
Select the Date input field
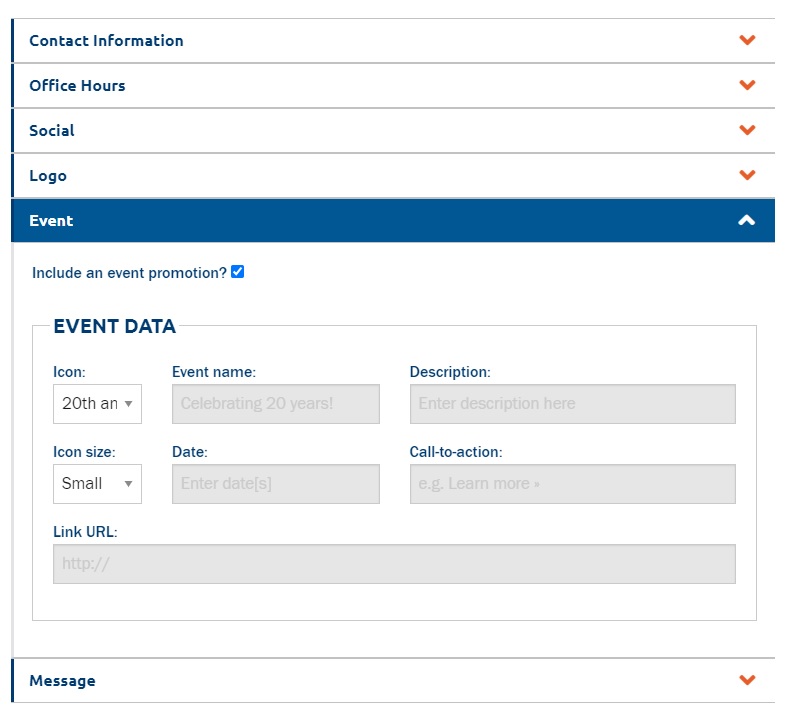pos(276,484)
